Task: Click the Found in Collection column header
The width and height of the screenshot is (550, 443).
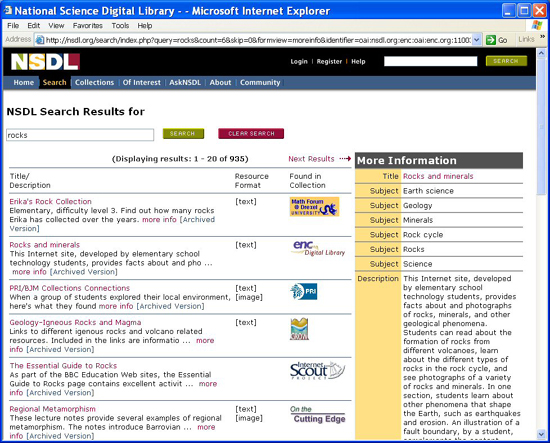Action: (307, 181)
